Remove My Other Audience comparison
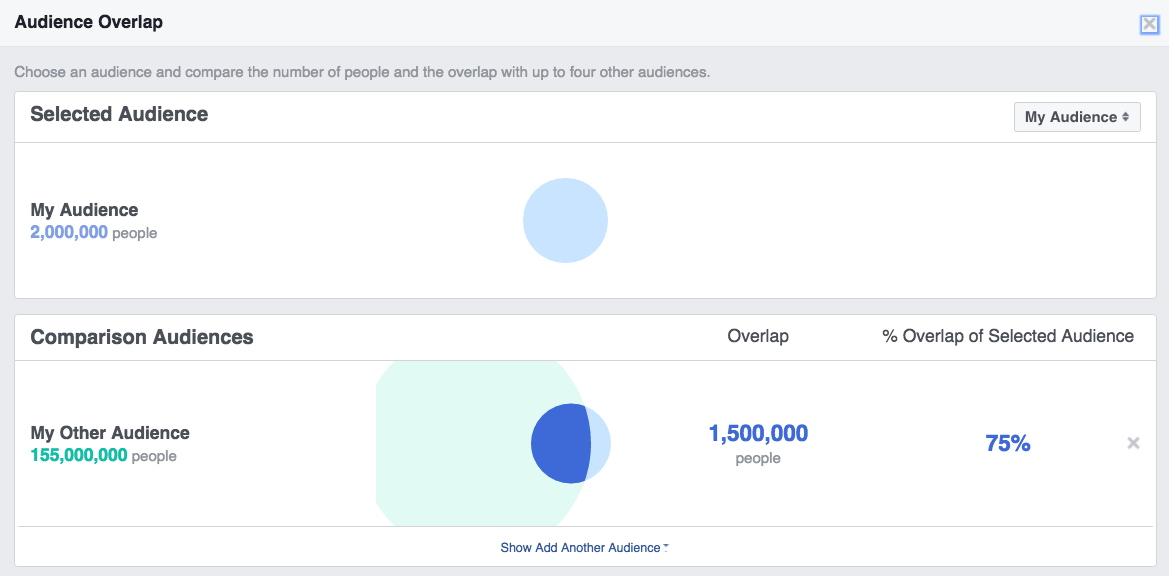Image resolution: width=1169 pixels, height=576 pixels. [x=1133, y=442]
